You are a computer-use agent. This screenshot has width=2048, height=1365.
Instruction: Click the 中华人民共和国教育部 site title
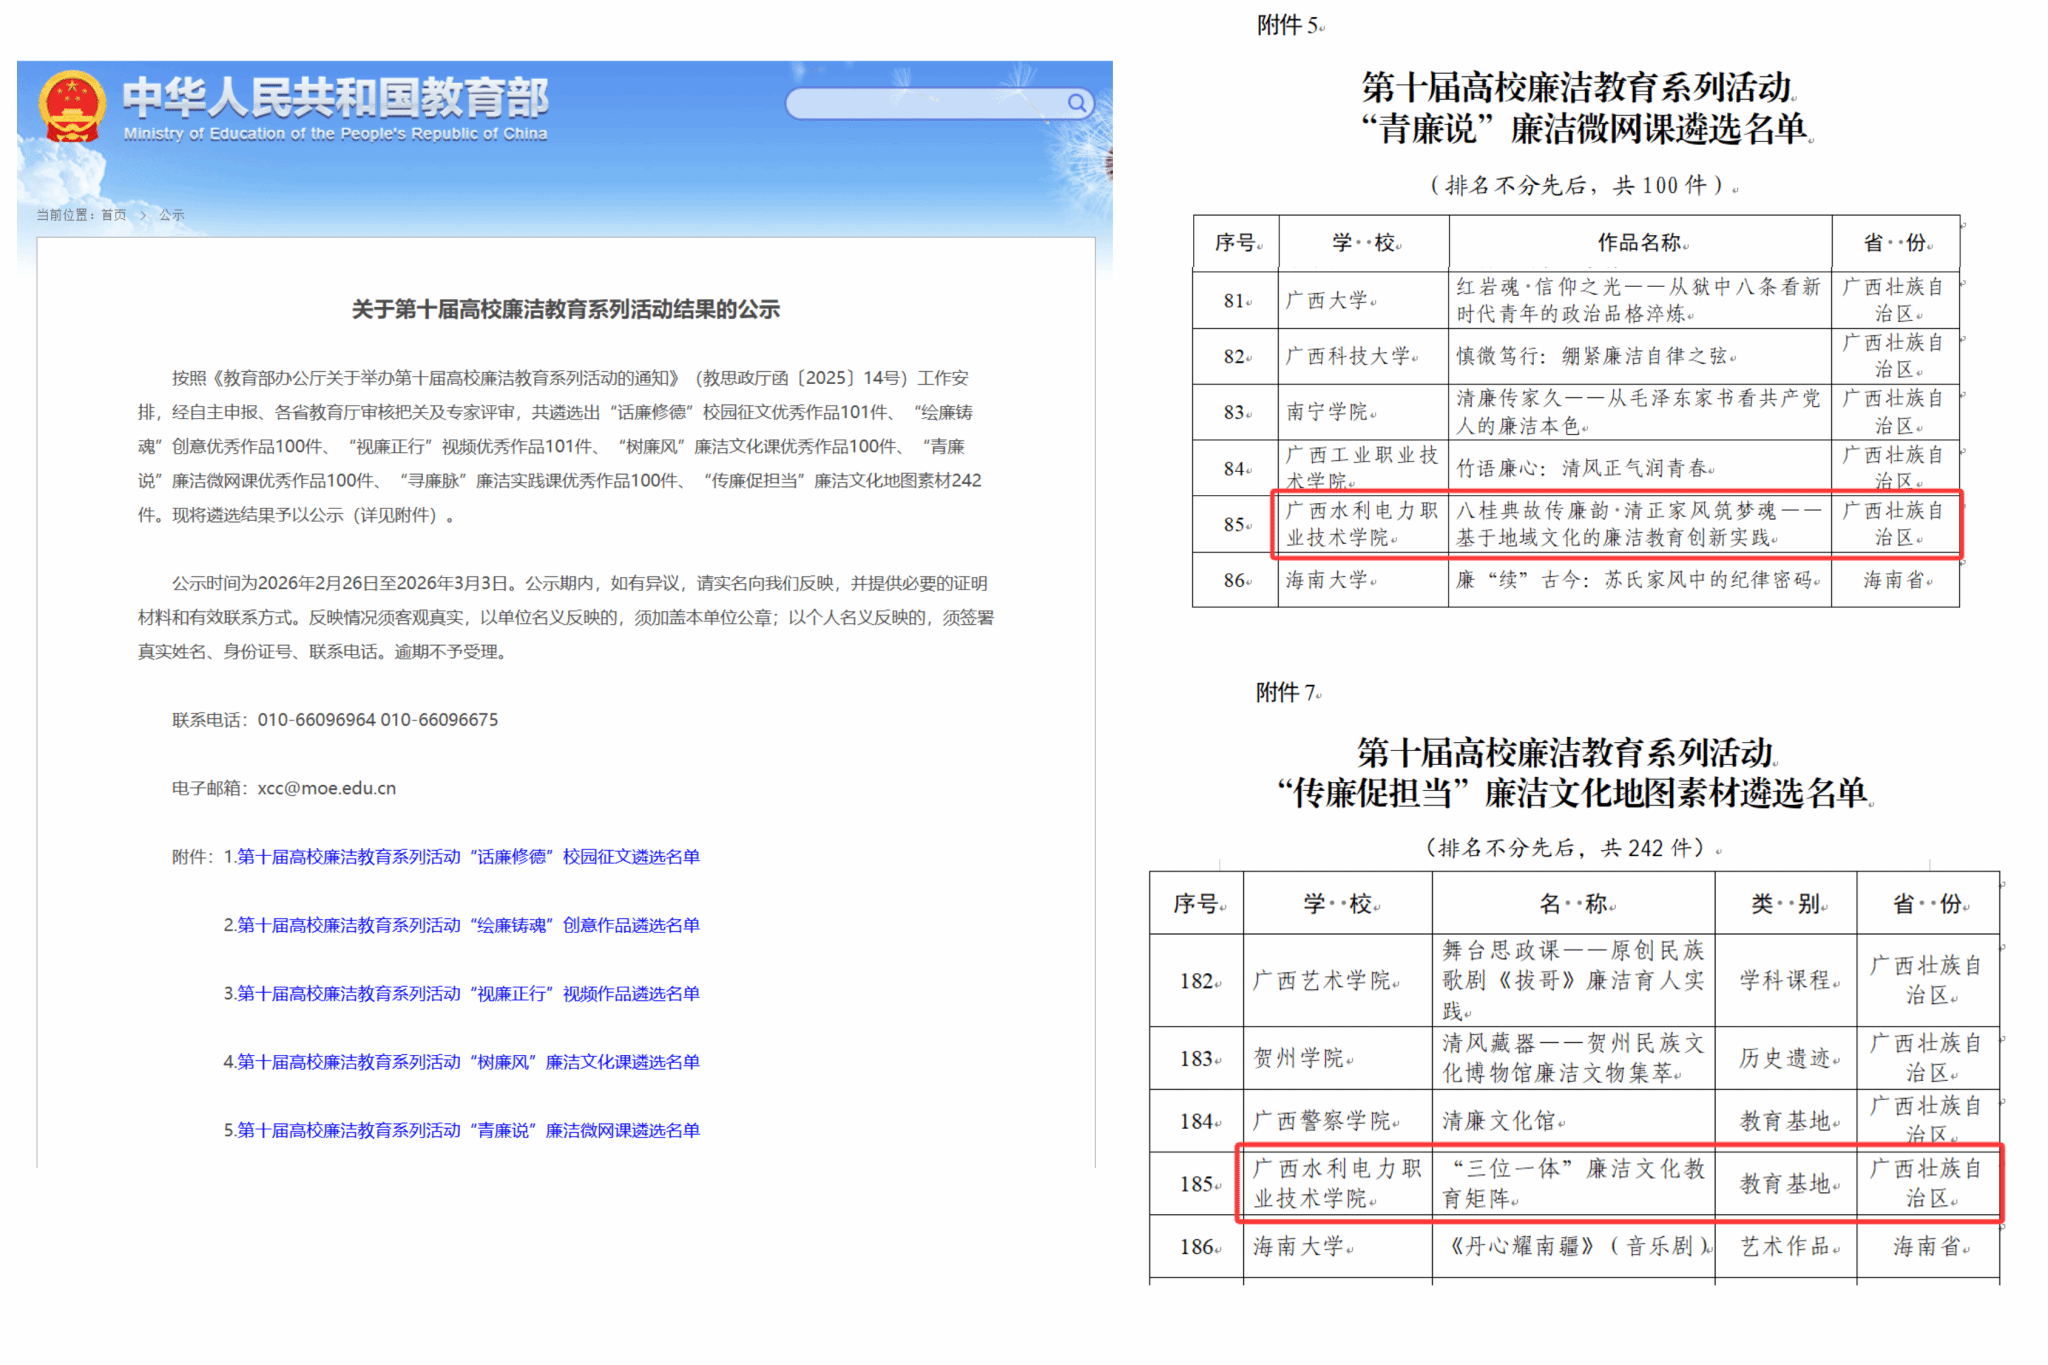(x=335, y=98)
